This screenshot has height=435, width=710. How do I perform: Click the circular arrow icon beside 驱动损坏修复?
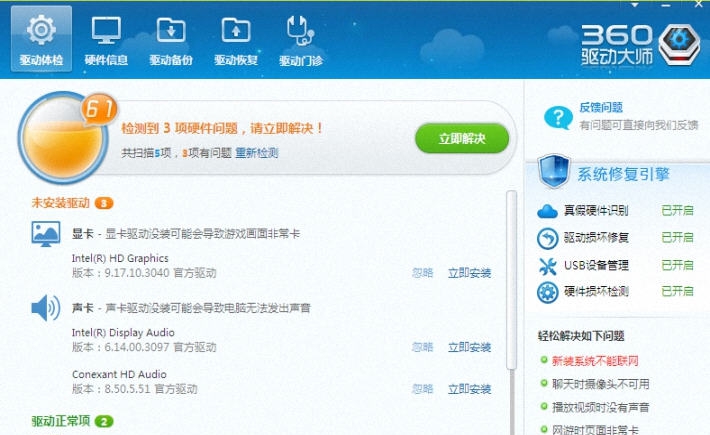[547, 239]
